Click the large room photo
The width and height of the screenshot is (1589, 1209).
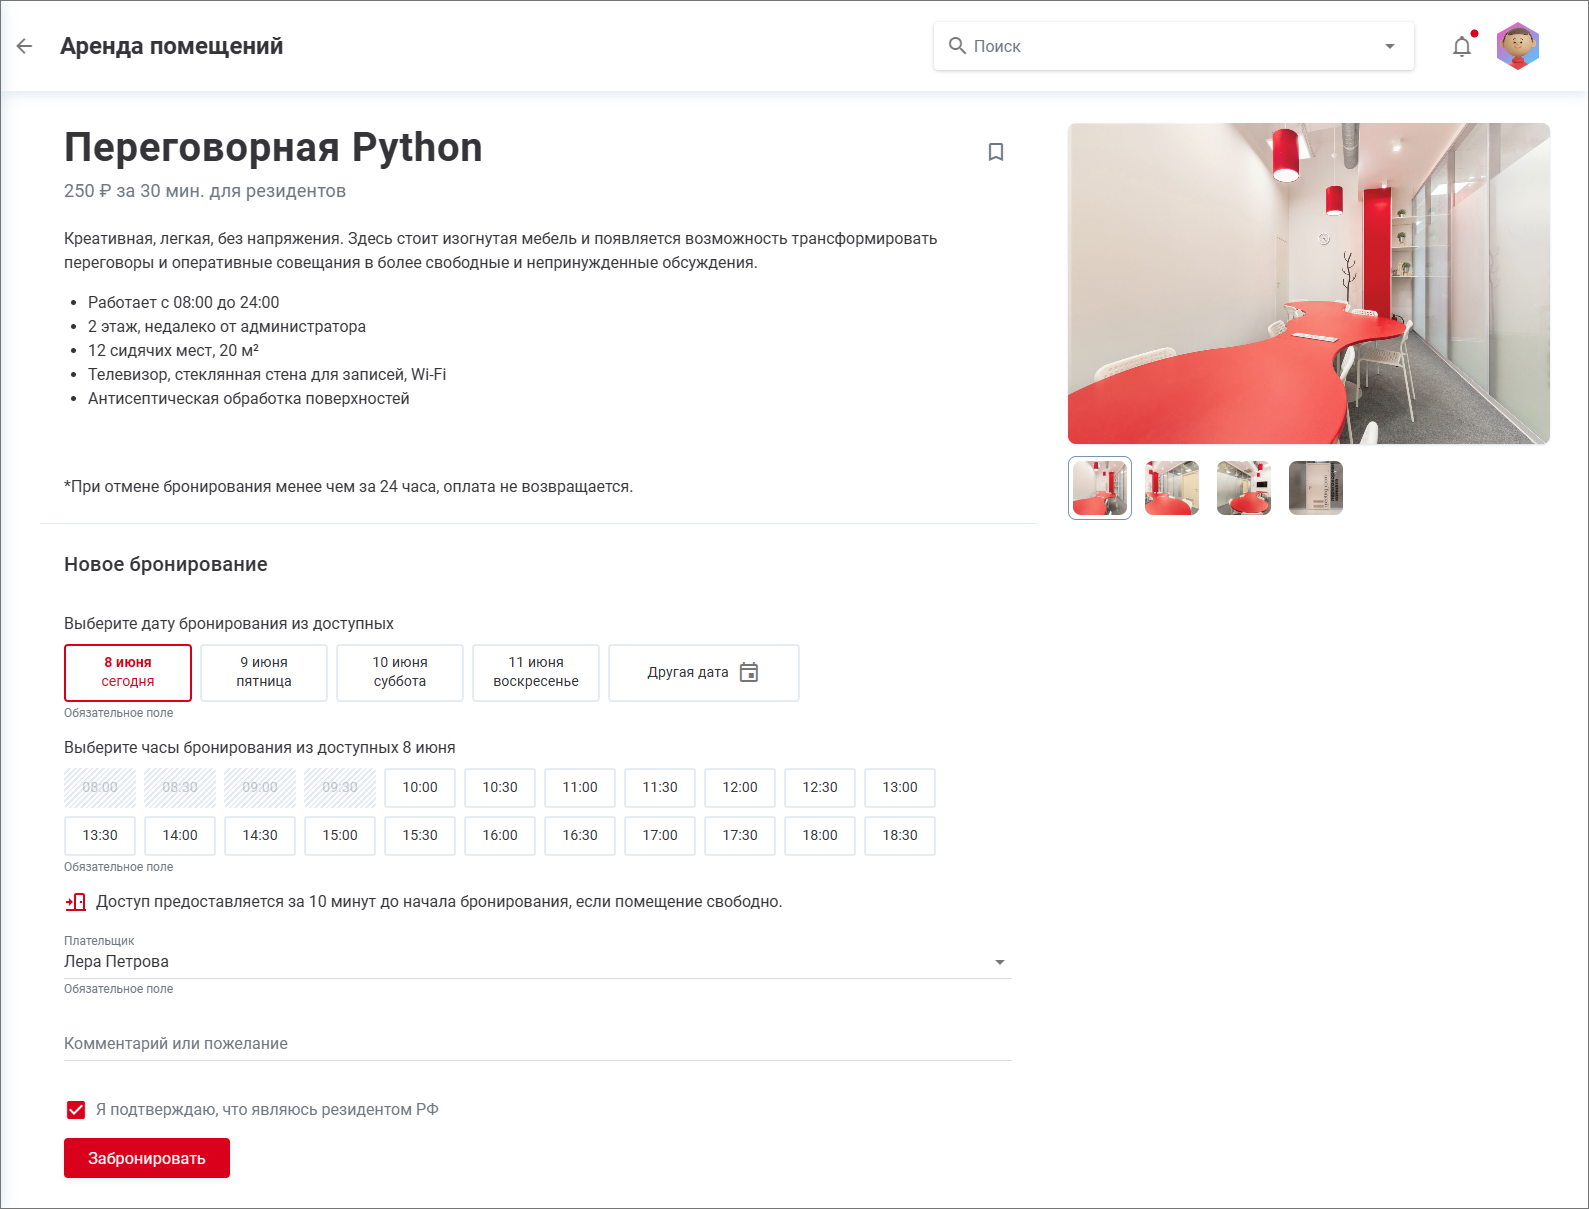click(x=1309, y=284)
